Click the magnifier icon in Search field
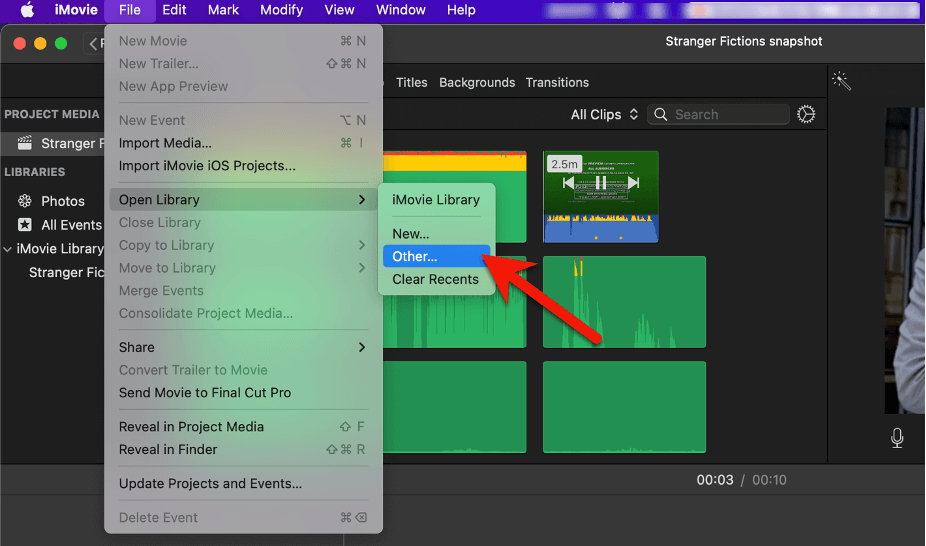Image resolution: width=926 pixels, height=546 pixels. tap(661, 115)
